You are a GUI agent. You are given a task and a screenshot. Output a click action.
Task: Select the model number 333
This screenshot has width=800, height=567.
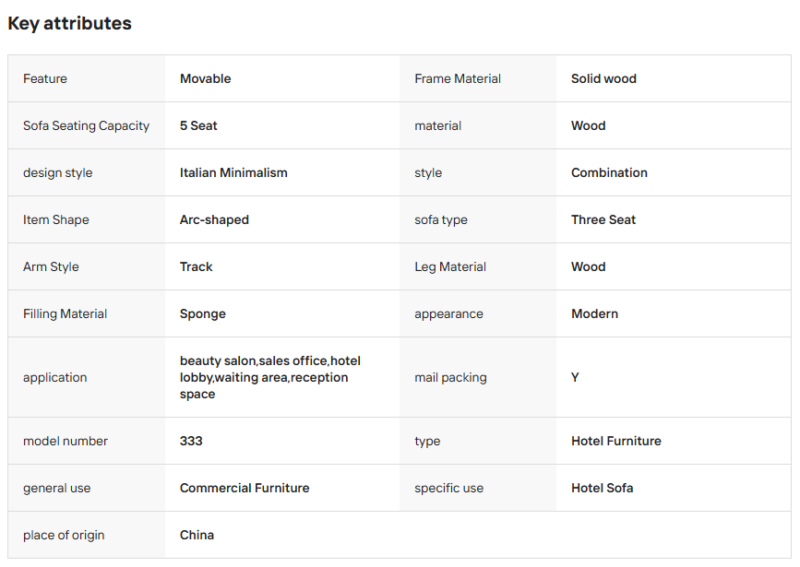(x=191, y=441)
